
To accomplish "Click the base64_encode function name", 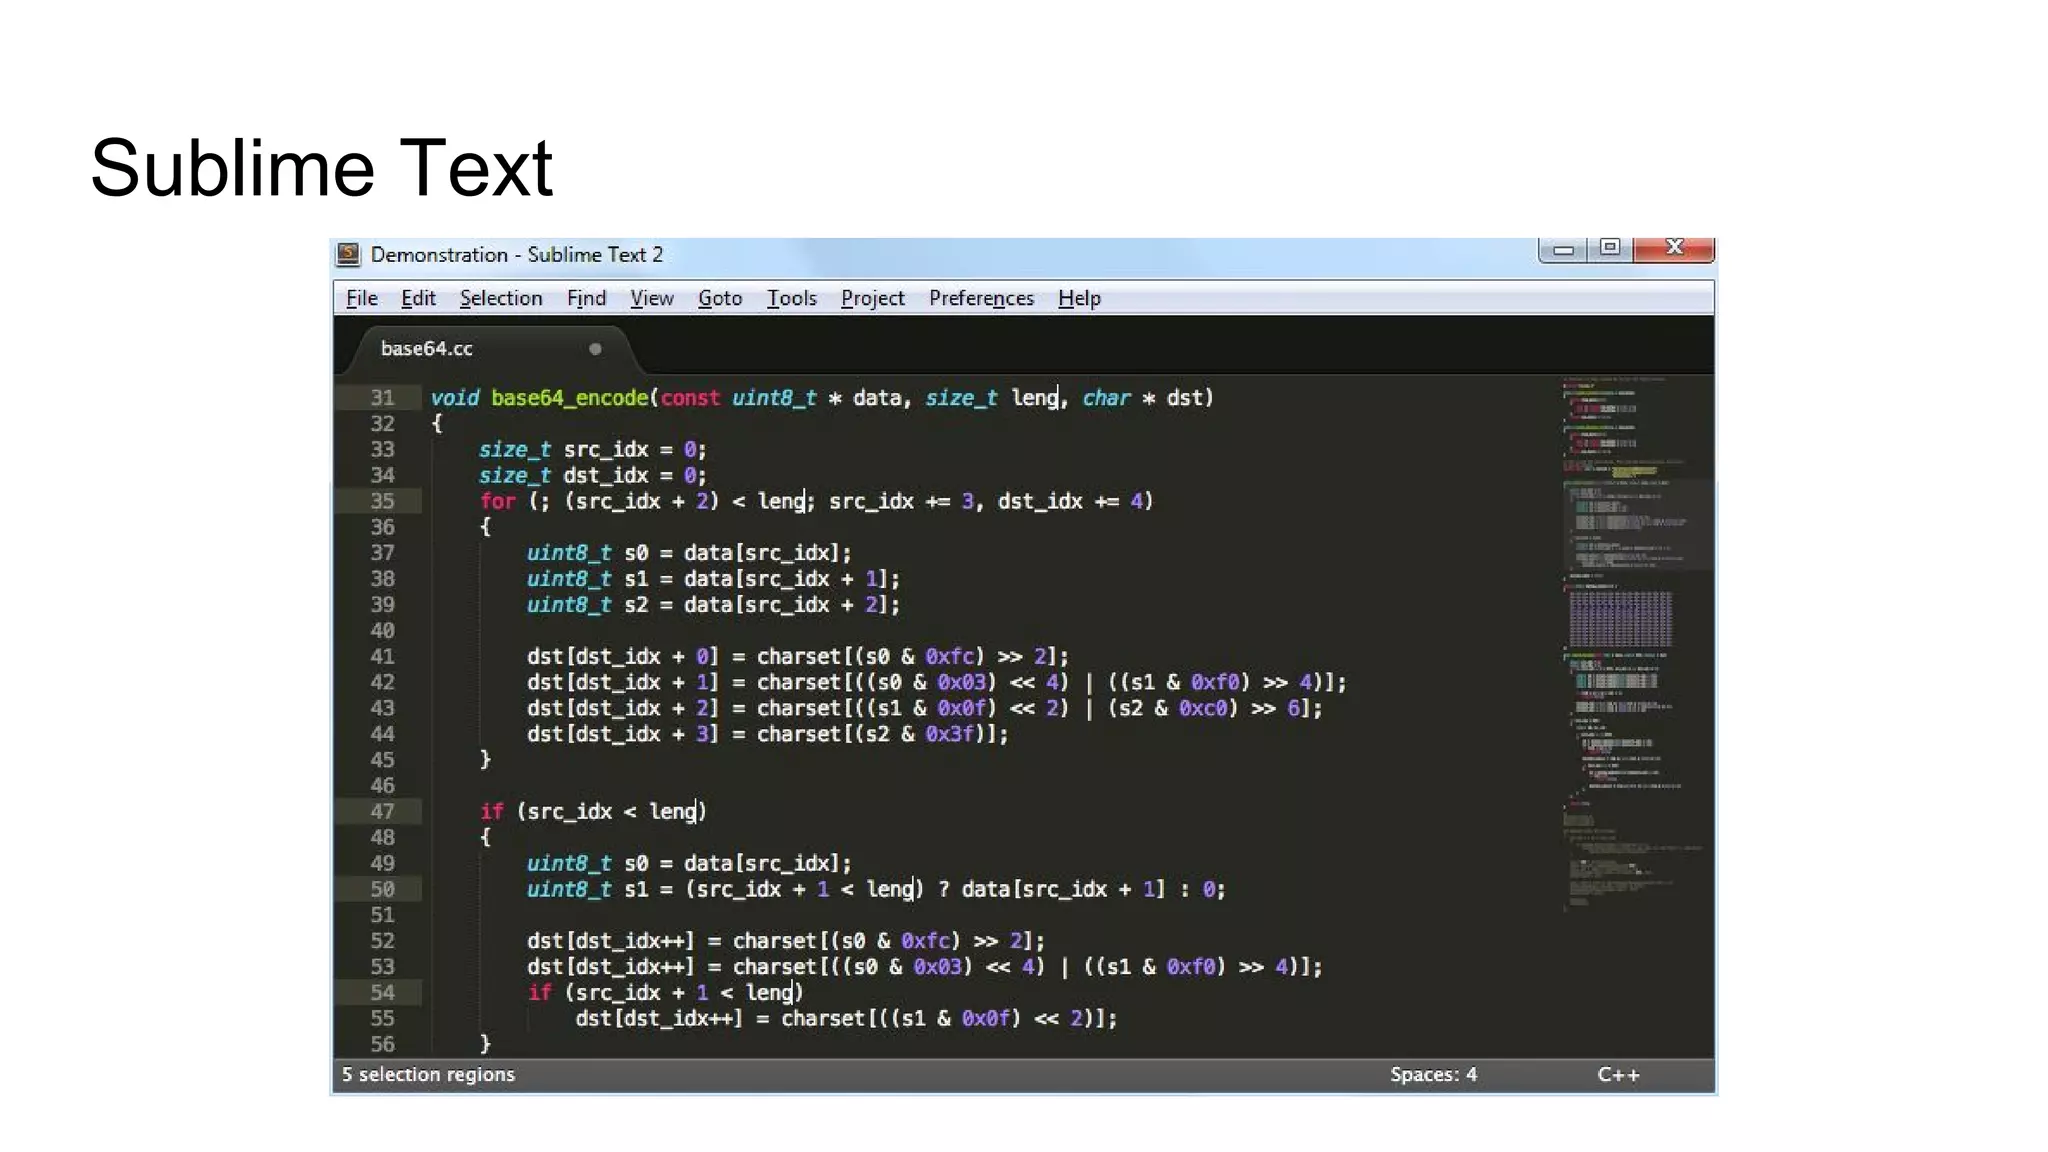I will pyautogui.click(x=570, y=398).
